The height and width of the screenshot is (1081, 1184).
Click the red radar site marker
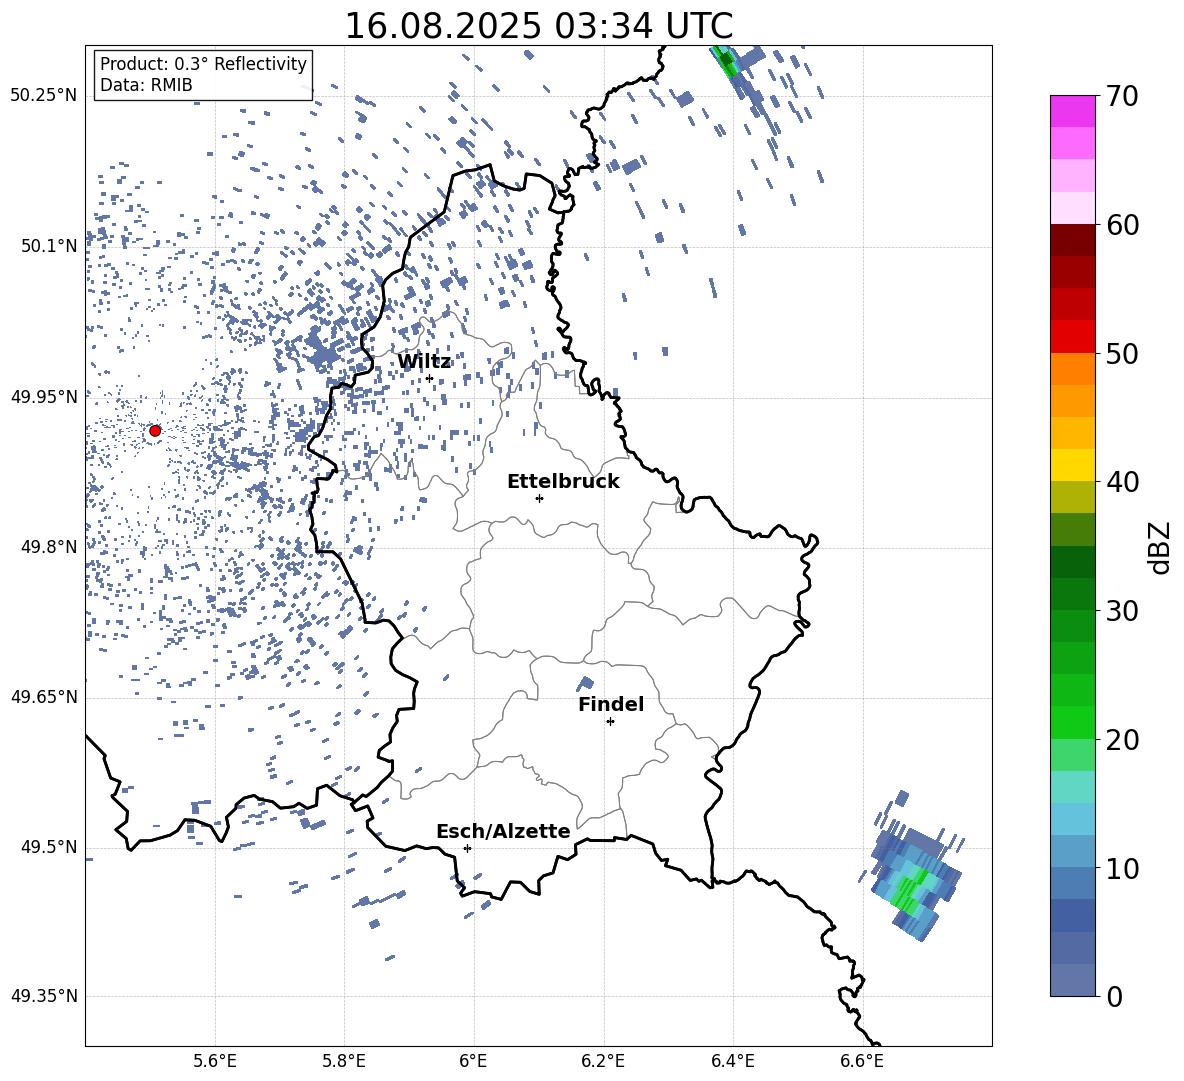pos(155,430)
